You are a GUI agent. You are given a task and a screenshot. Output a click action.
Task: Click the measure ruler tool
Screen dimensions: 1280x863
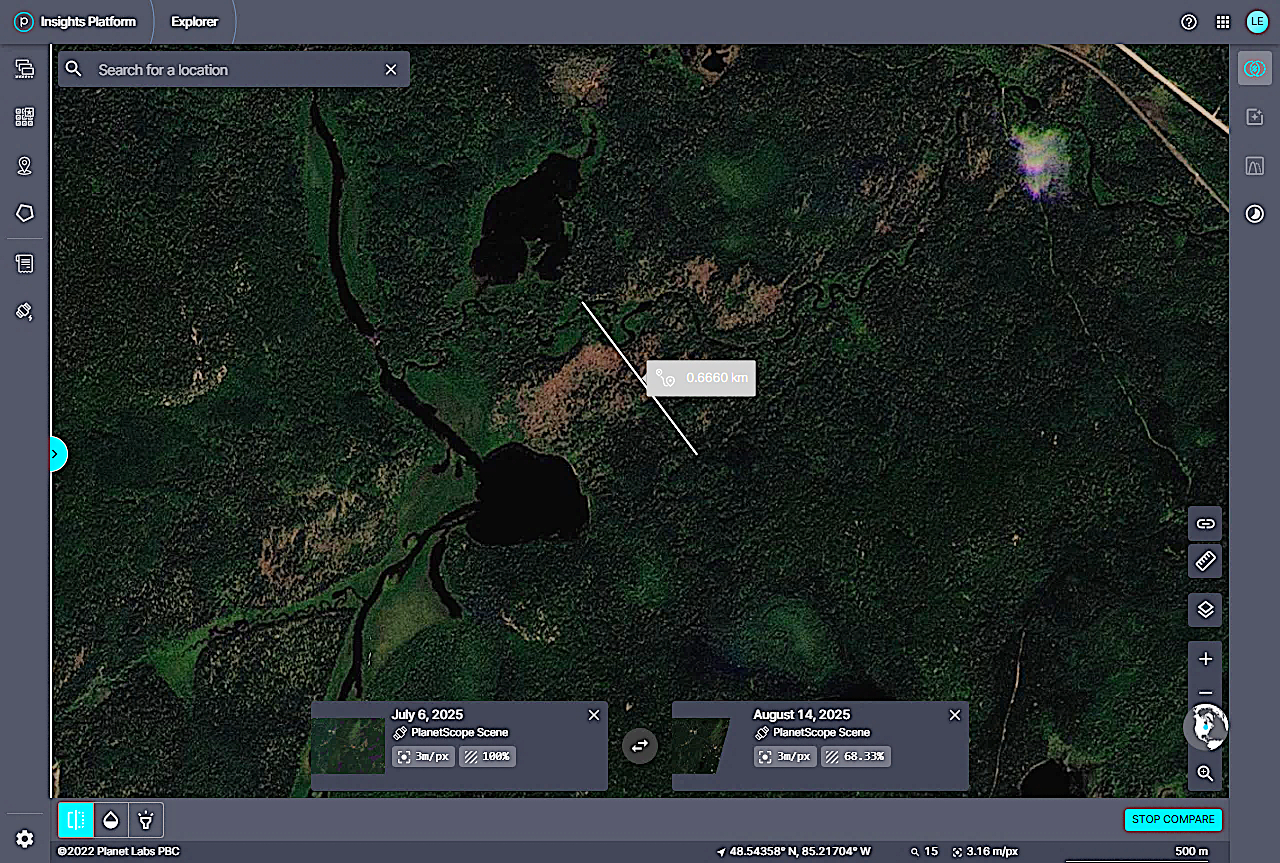[x=1205, y=561]
